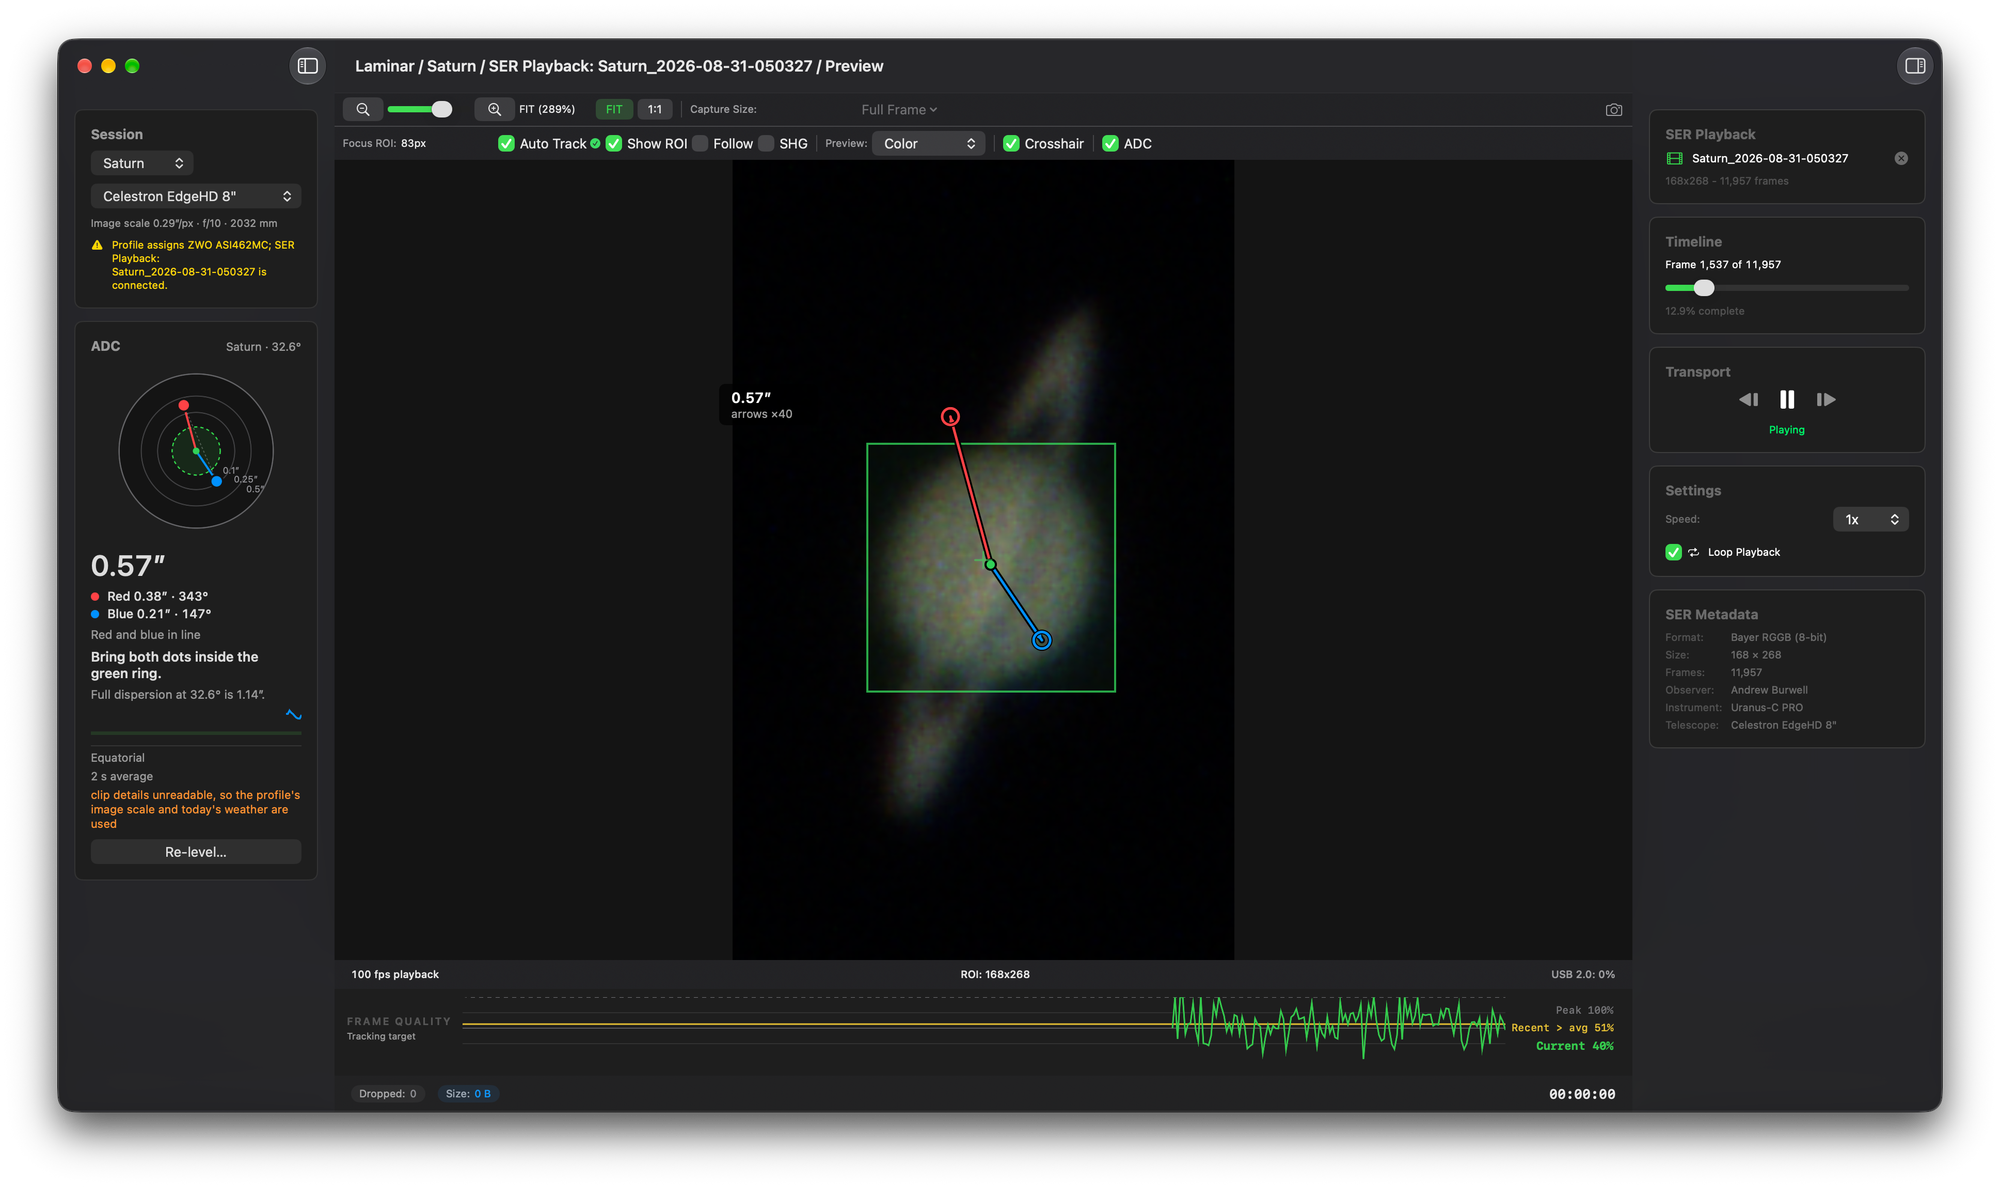The height and width of the screenshot is (1188, 2000).
Task: Click the Size: 0 B status pill
Action: tap(468, 1094)
